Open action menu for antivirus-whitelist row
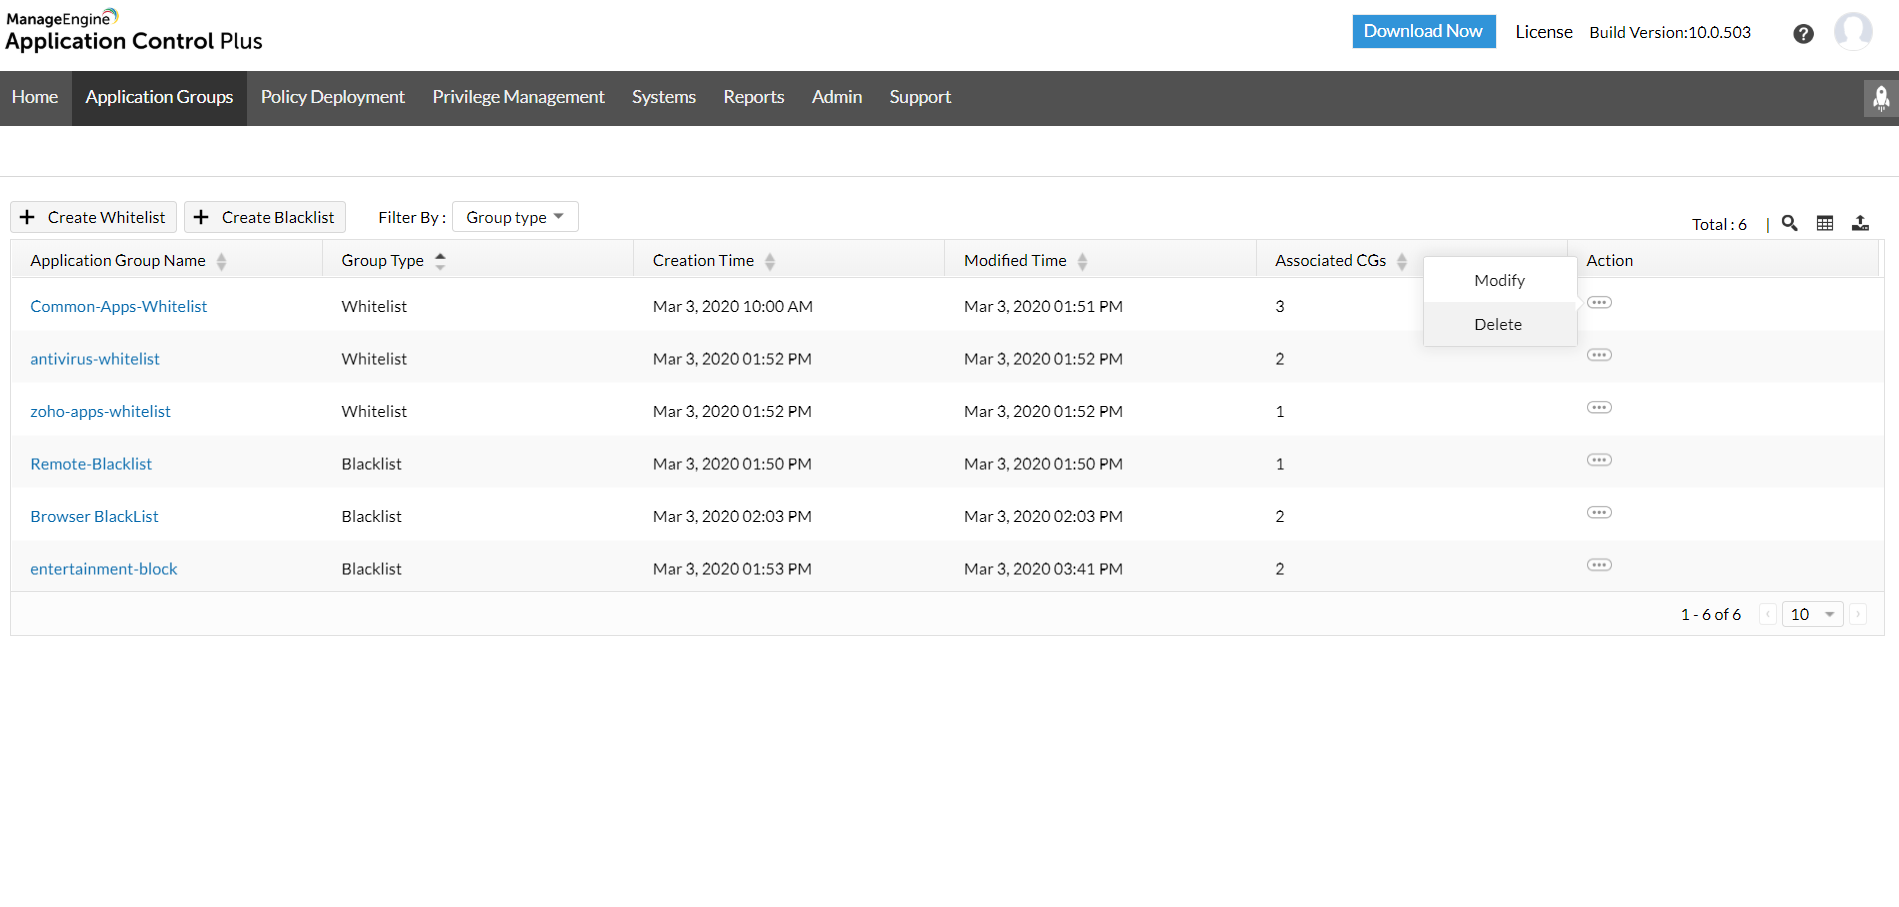This screenshot has height=907, width=1899. pos(1599,355)
